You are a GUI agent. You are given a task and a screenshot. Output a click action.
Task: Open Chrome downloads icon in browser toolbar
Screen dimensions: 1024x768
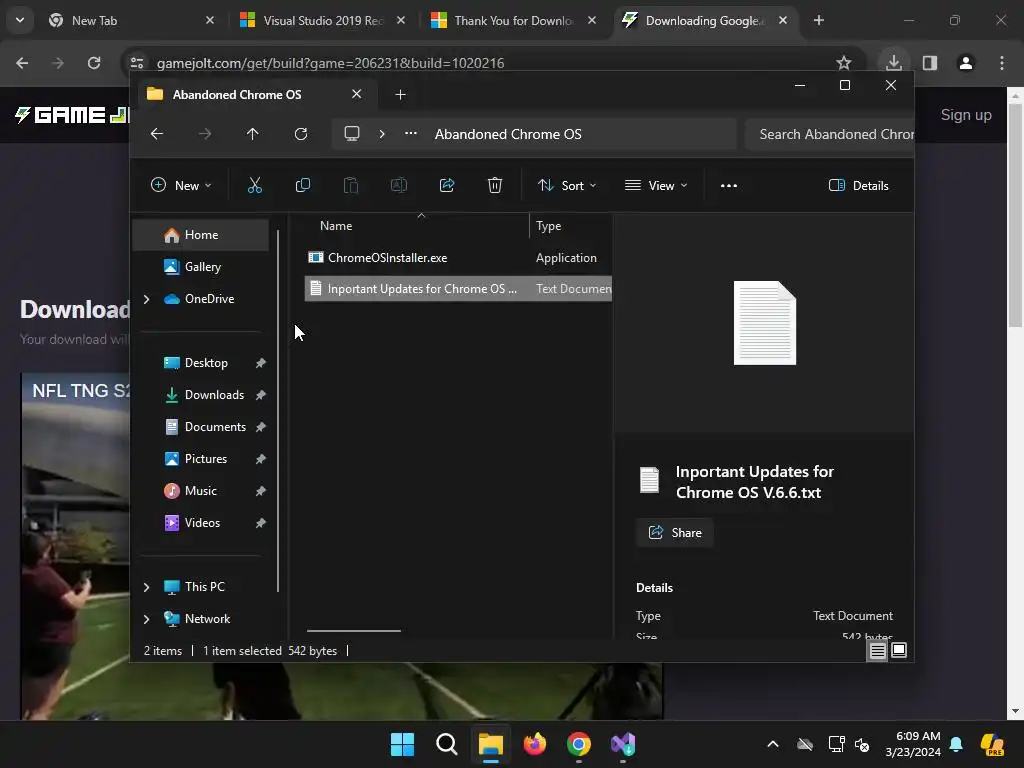click(x=893, y=63)
